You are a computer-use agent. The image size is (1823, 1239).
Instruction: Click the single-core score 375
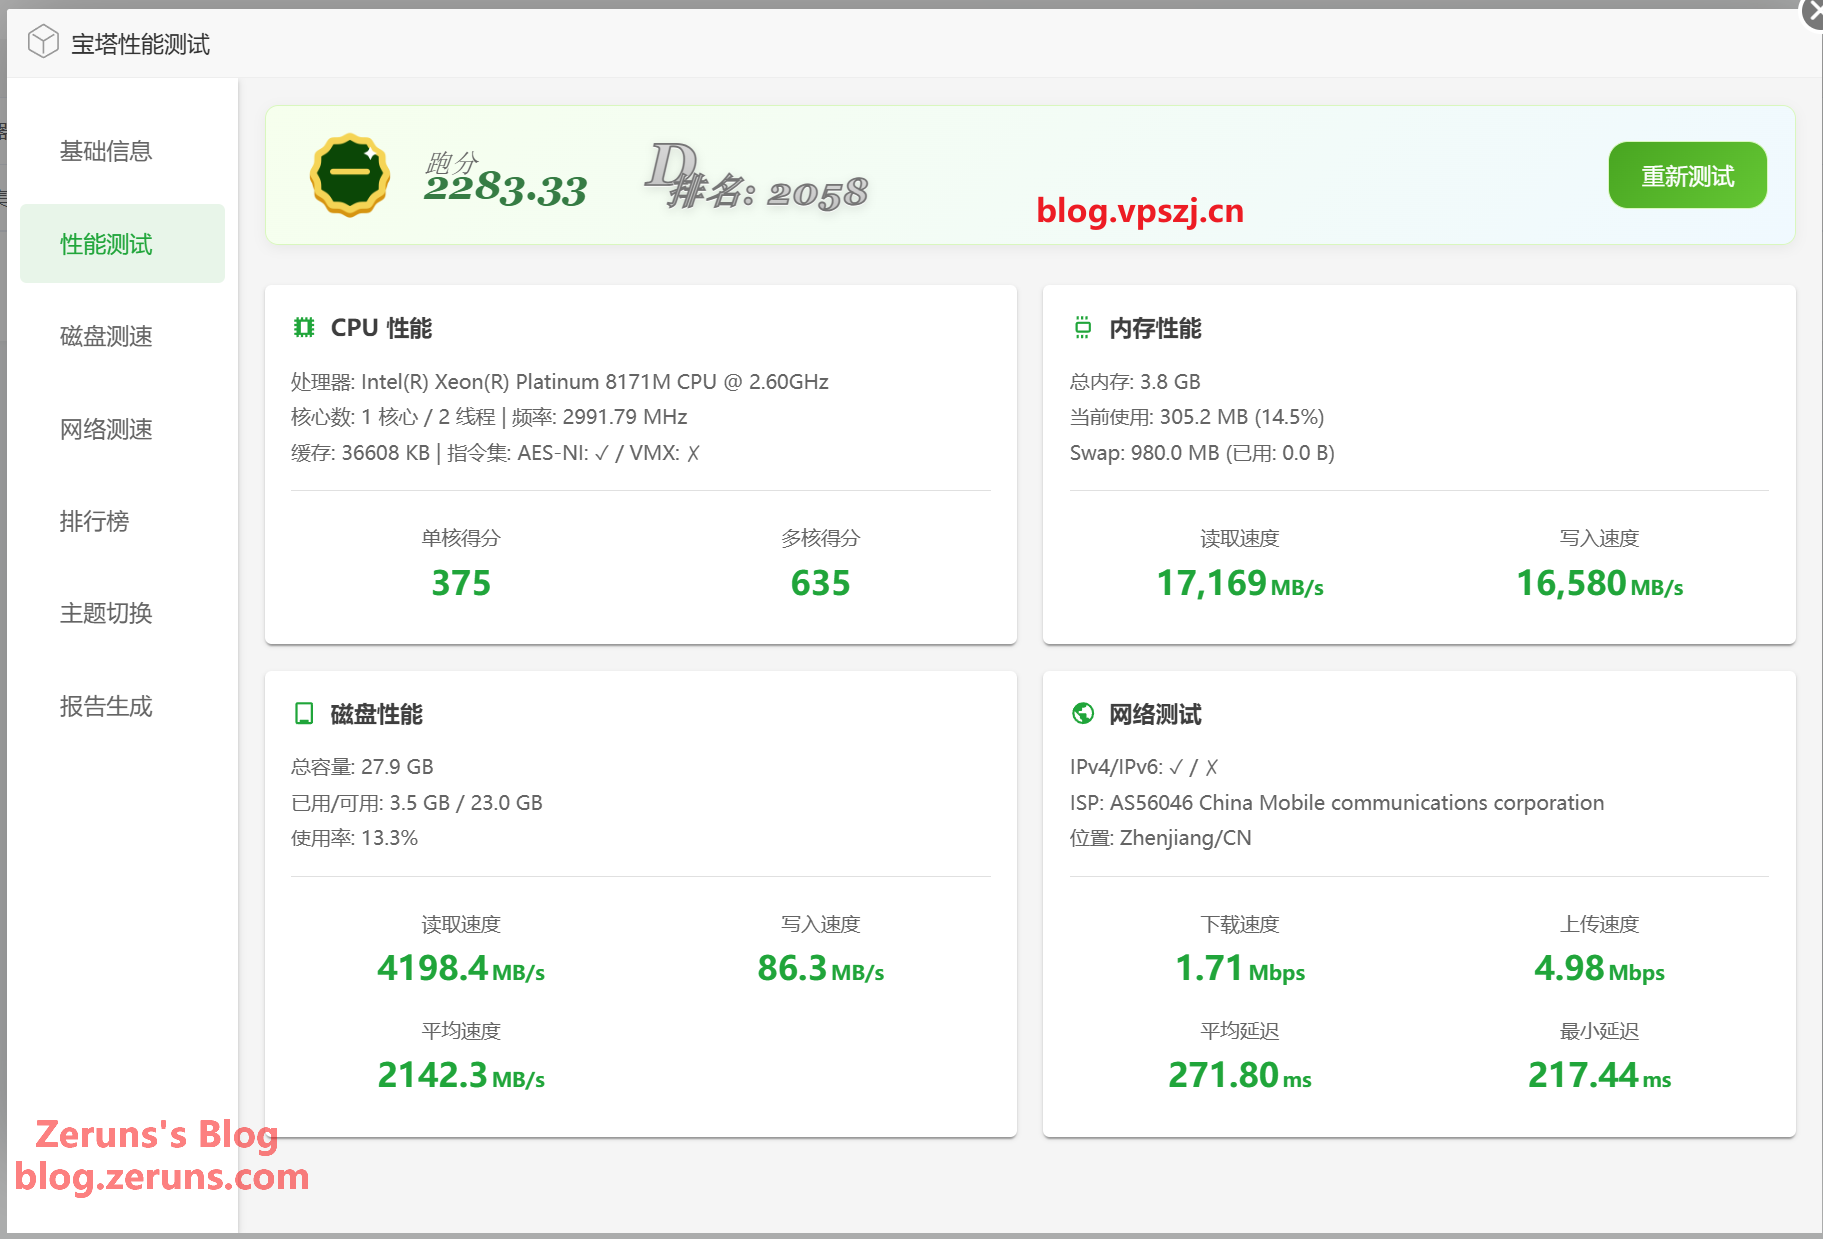461,583
